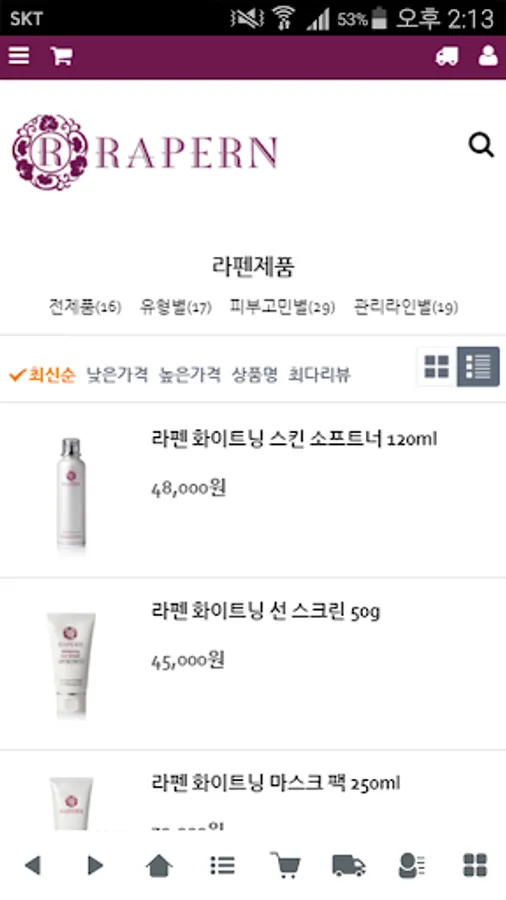Open the cart icon in the top bar
The height and width of the screenshot is (900, 506).
click(61, 56)
